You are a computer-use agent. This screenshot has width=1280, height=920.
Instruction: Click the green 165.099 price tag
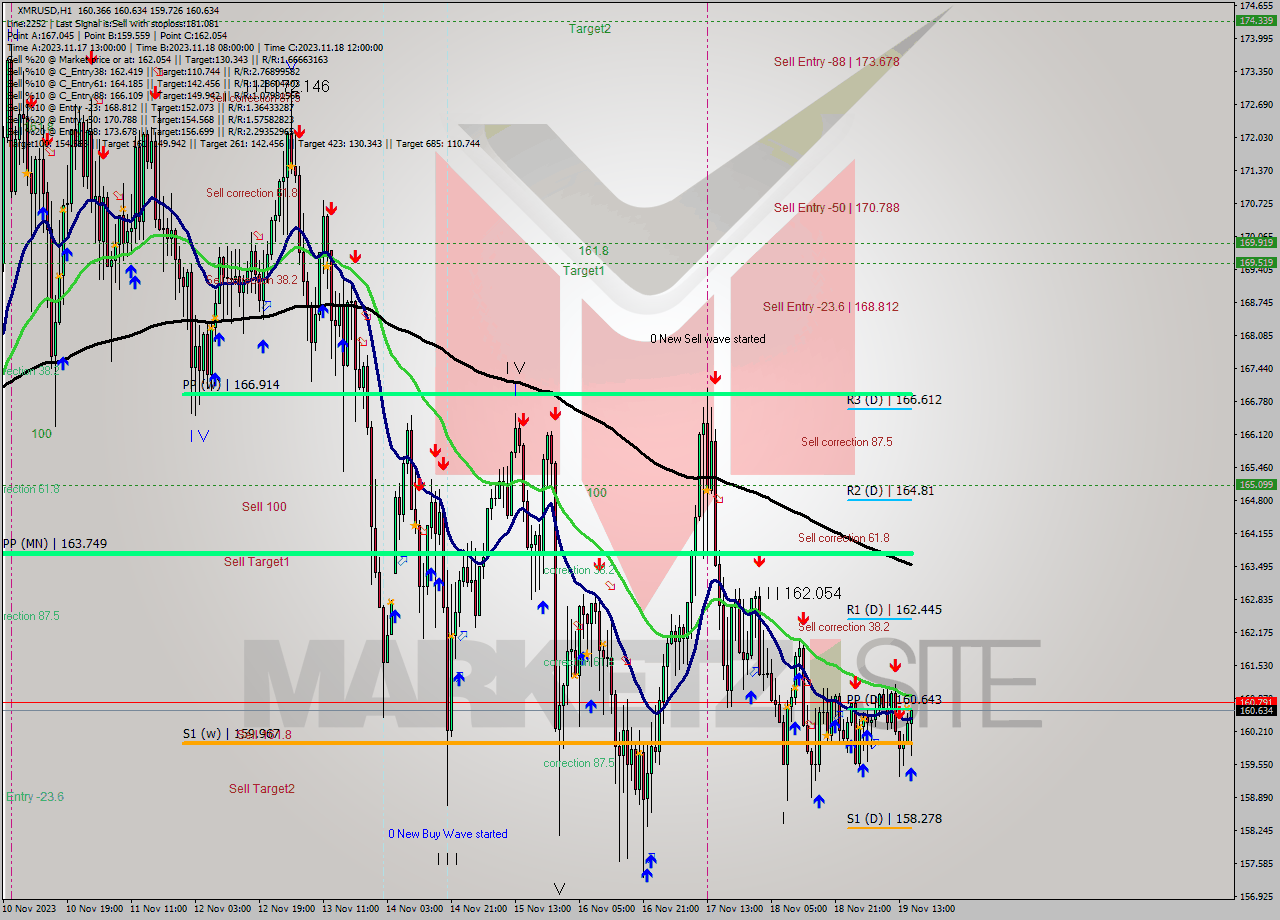(x=1256, y=485)
